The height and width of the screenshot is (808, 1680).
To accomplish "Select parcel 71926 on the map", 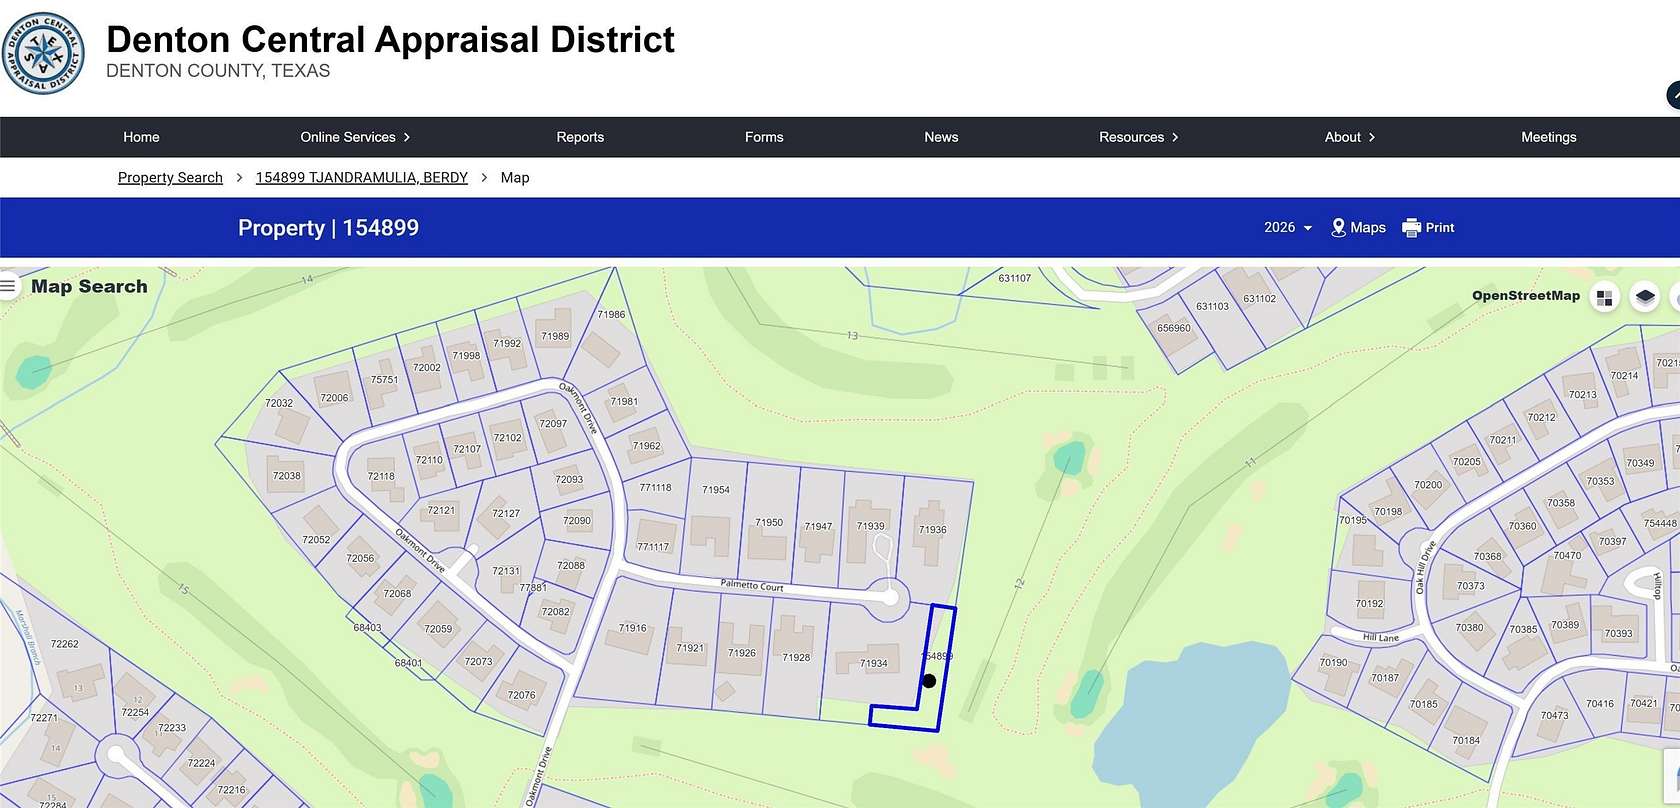I will click(742, 653).
